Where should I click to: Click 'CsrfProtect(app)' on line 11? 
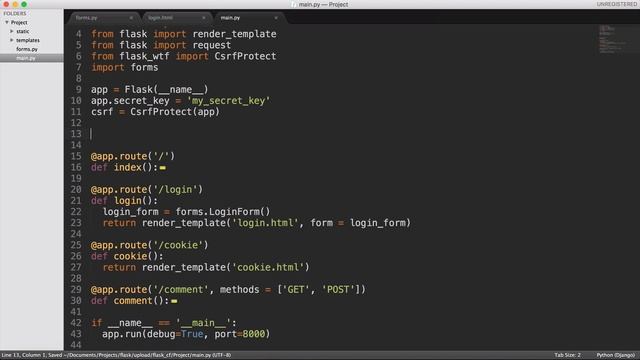tap(175, 112)
